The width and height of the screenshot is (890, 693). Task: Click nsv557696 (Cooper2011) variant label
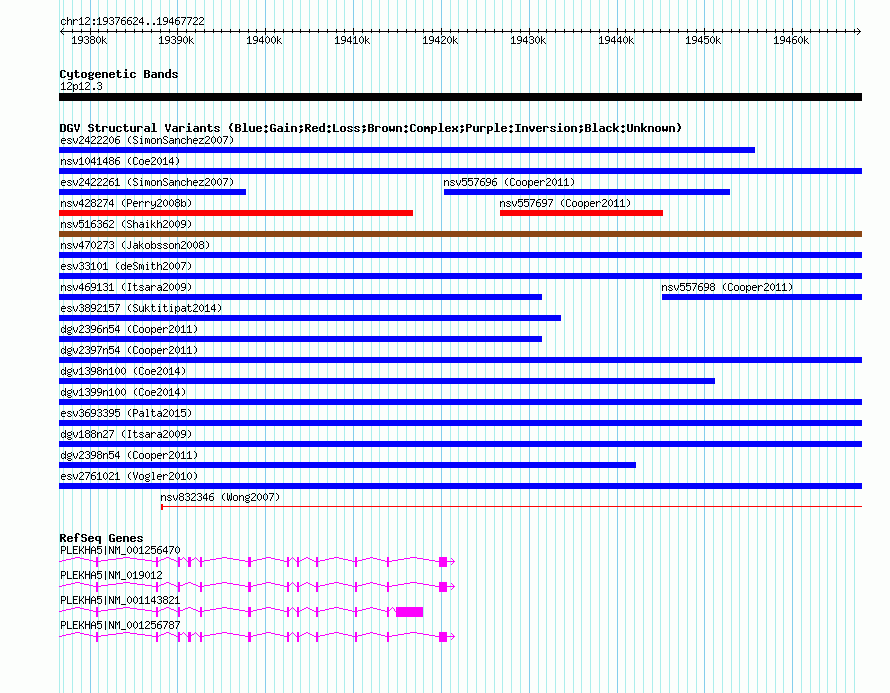point(509,182)
